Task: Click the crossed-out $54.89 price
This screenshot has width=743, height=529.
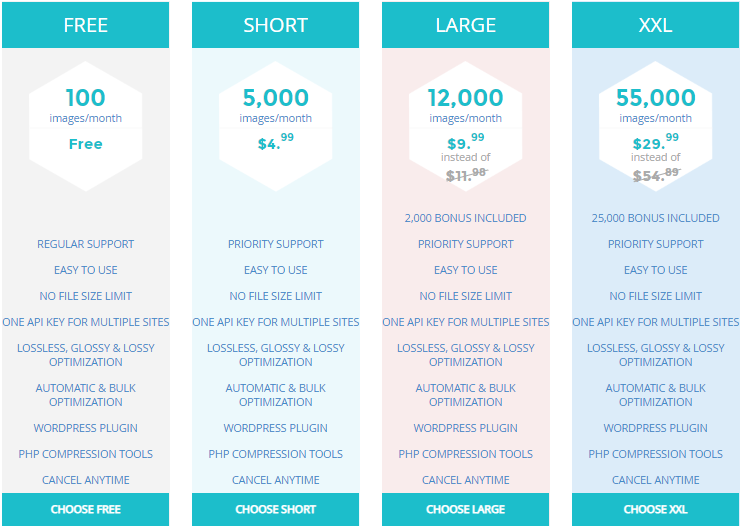Action: 656,174
